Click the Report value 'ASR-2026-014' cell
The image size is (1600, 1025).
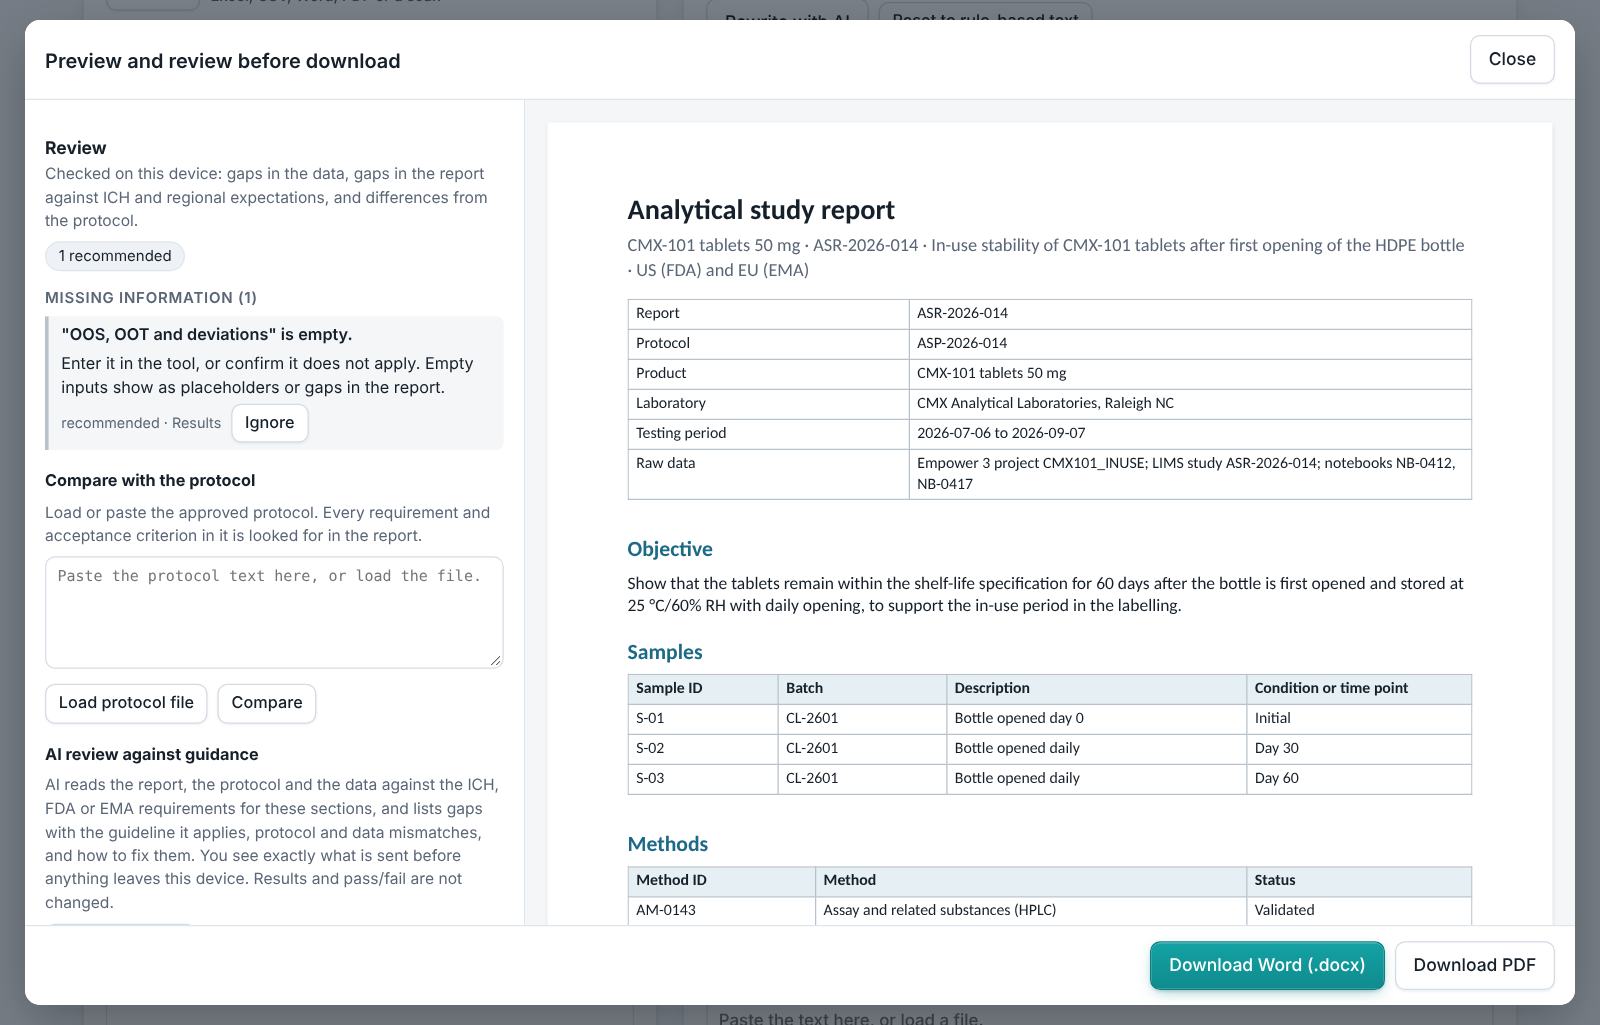[1190, 314]
